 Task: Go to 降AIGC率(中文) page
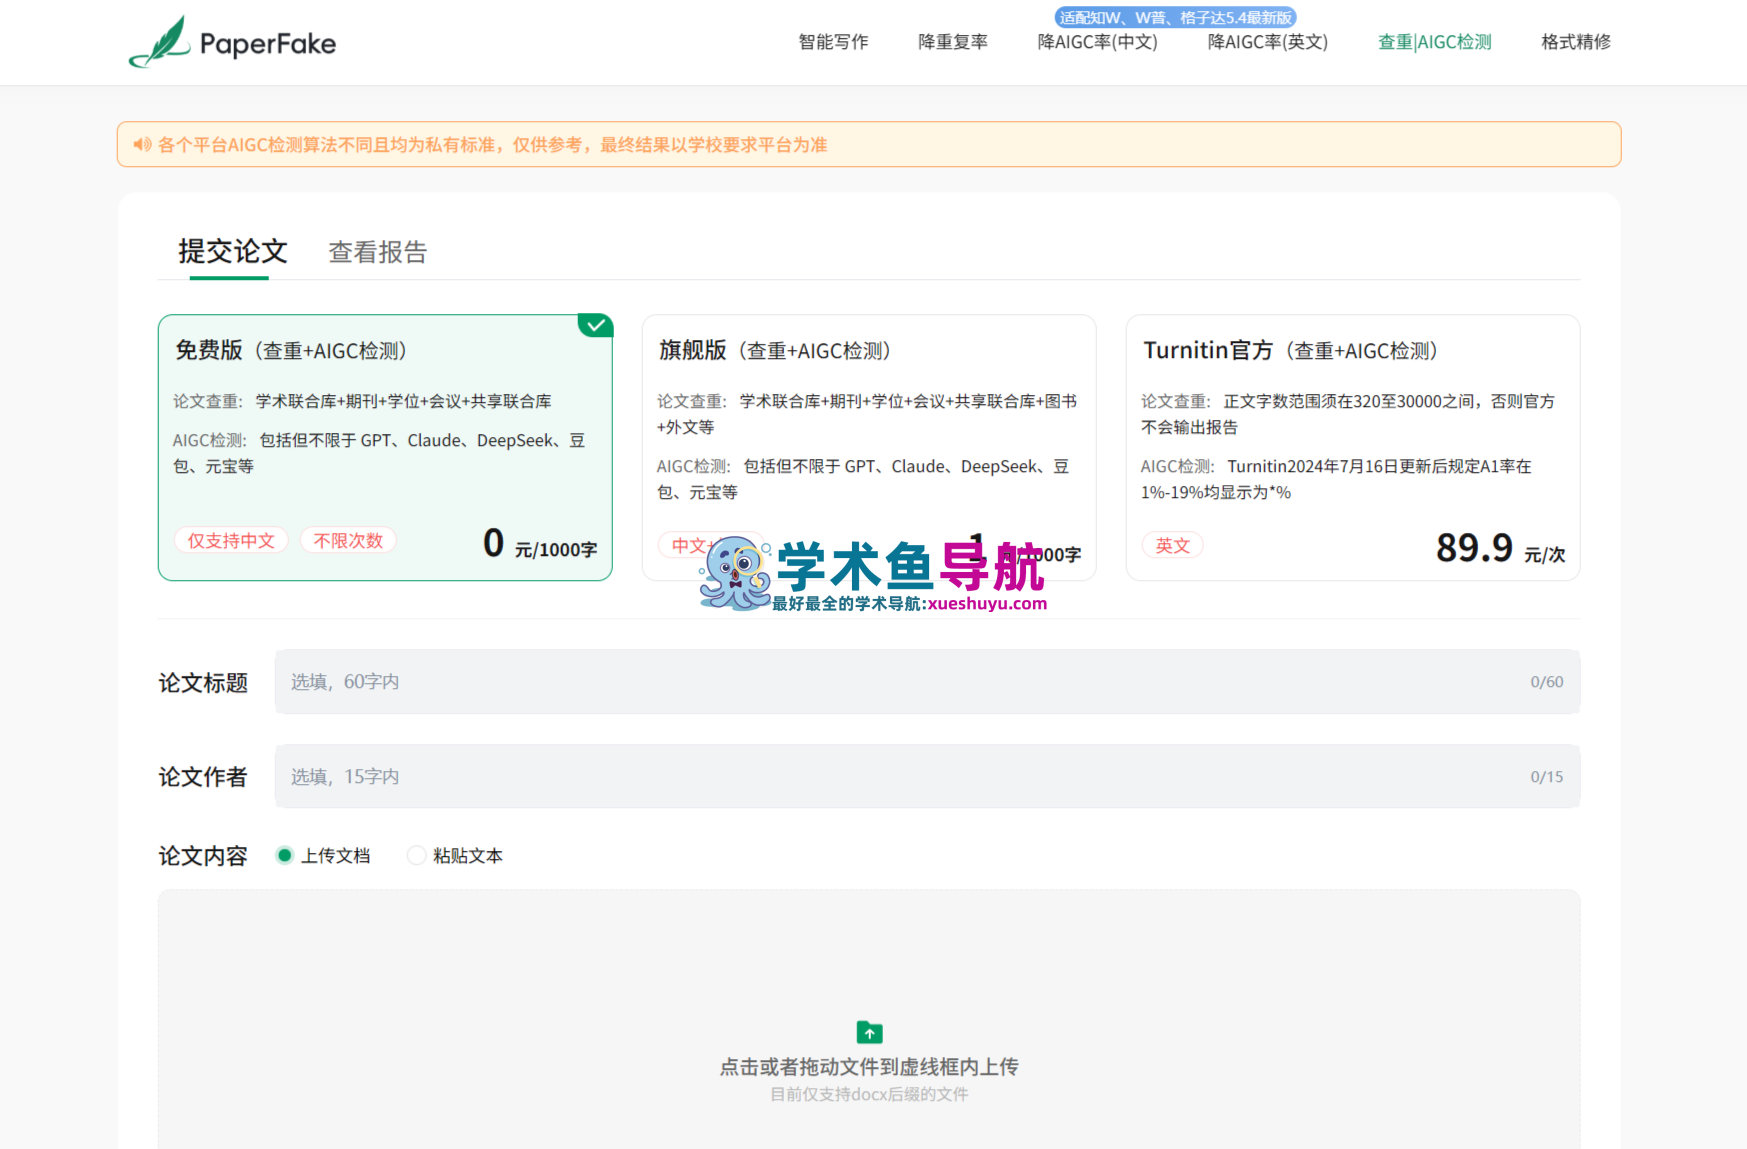pyautogui.click(x=1097, y=42)
